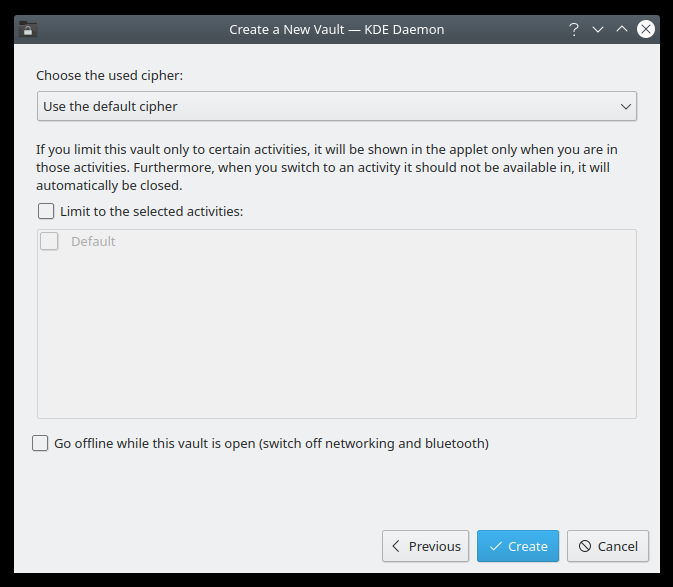Click the left chevron icon on Previous
This screenshot has height=587, width=673.
396,546
